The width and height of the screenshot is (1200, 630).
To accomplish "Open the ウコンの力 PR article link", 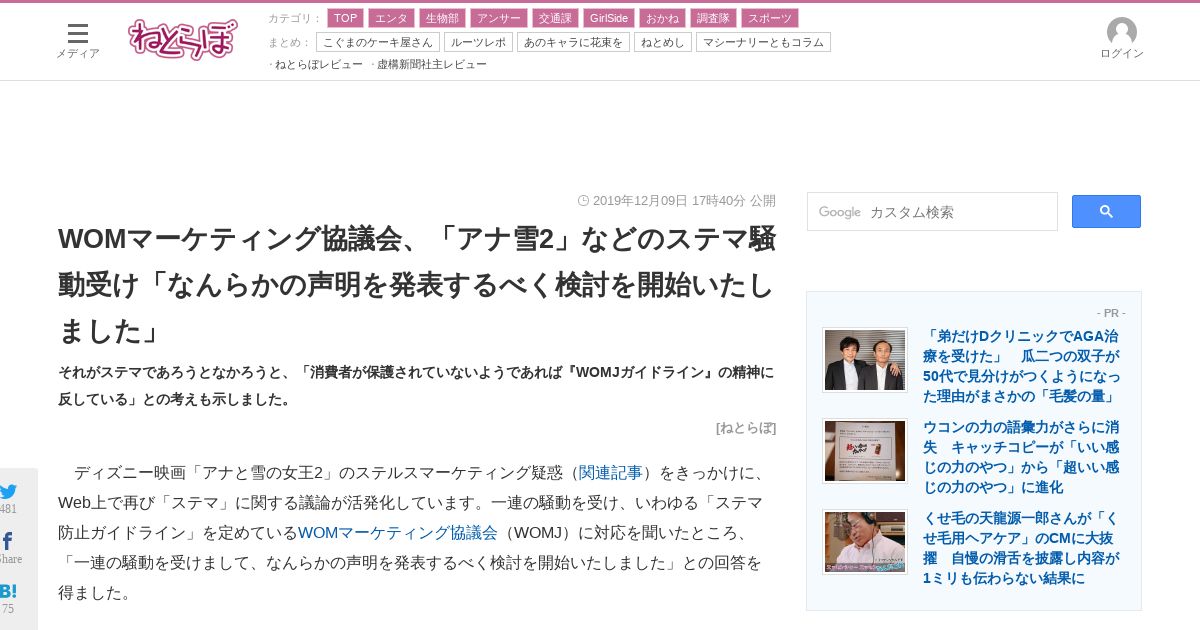I will [1022, 457].
